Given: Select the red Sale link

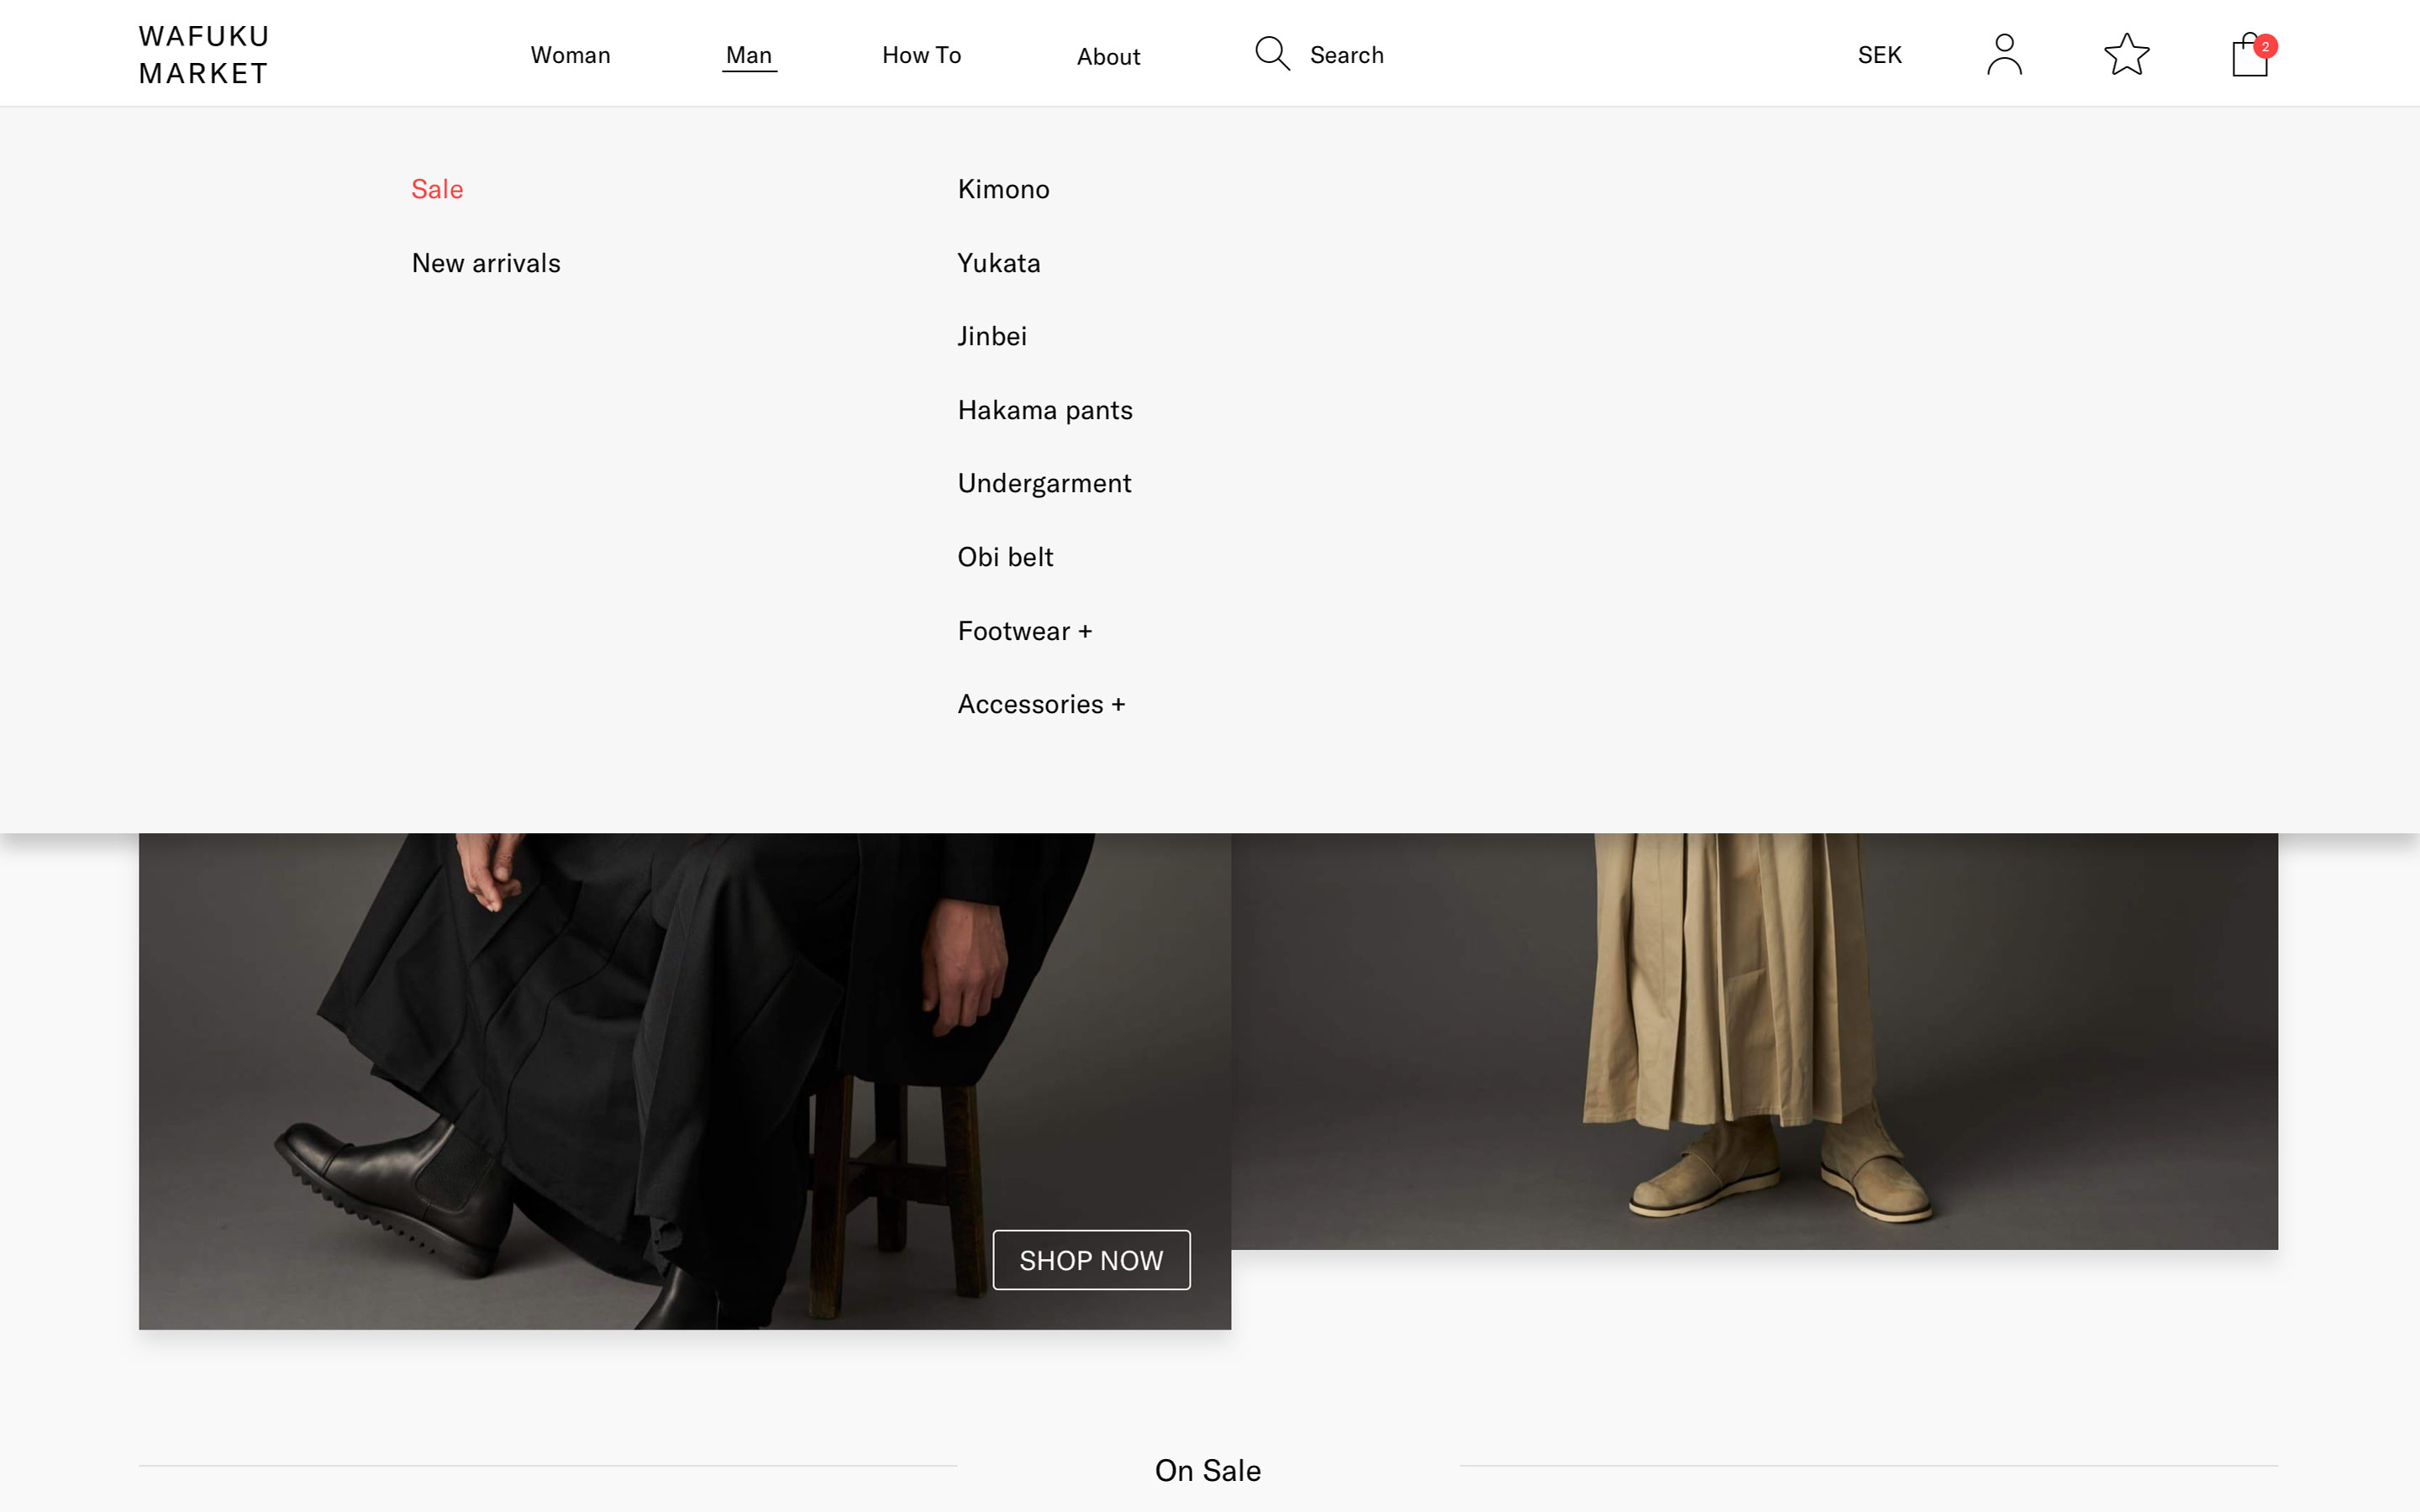Looking at the screenshot, I should (x=437, y=189).
